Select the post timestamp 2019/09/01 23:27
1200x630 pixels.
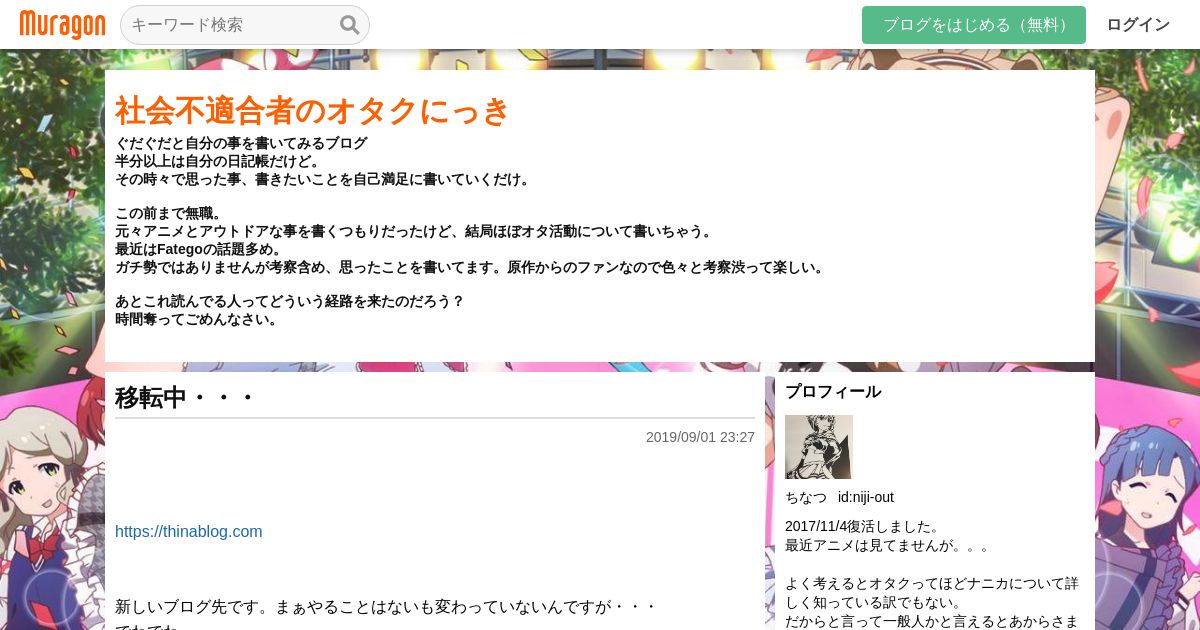pyautogui.click(x=700, y=437)
